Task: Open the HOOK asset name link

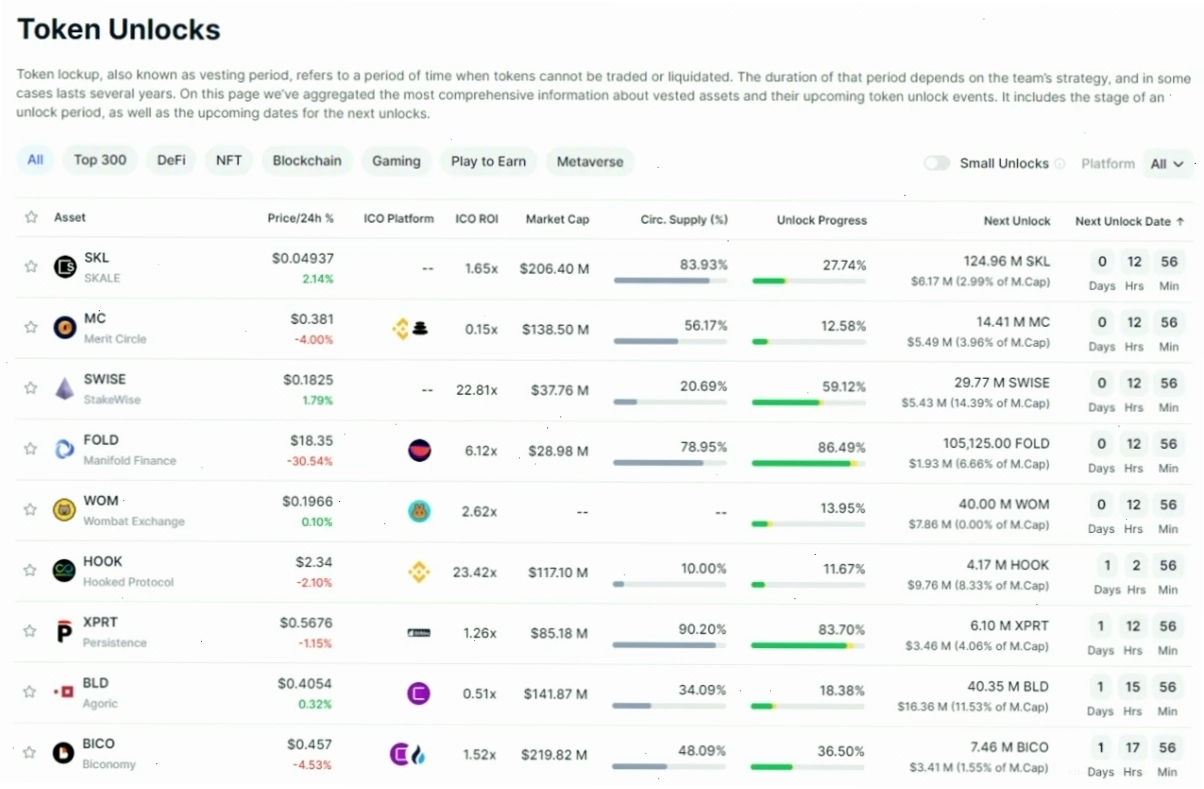Action: tap(103, 561)
